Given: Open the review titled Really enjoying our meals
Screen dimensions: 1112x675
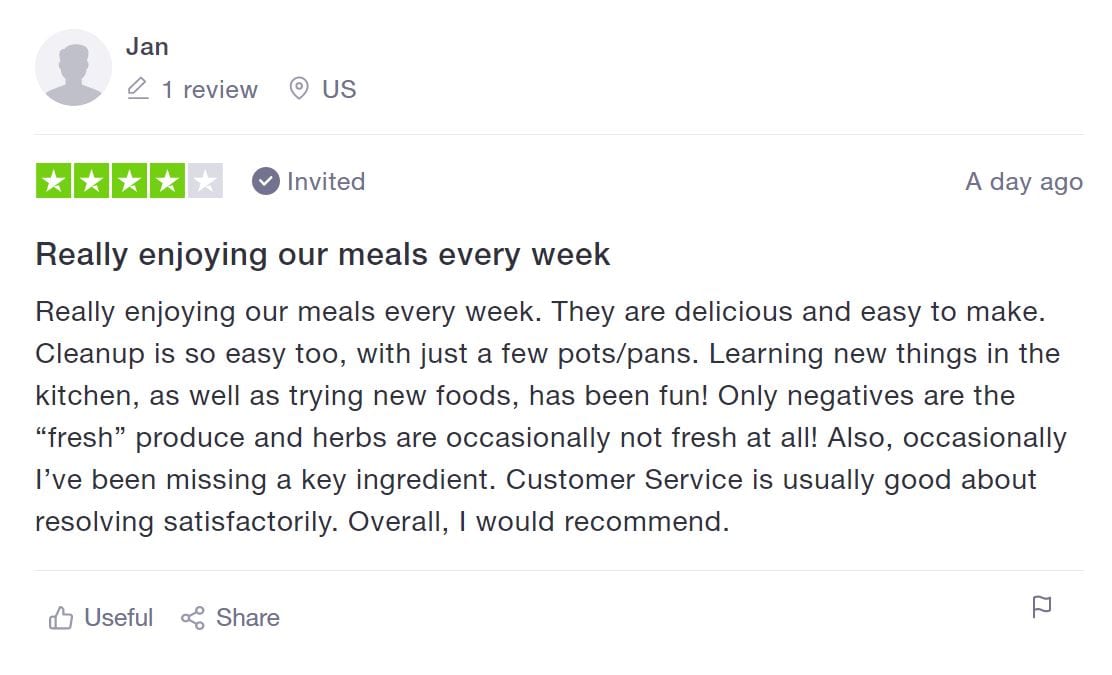Looking at the screenshot, I should click(322, 254).
